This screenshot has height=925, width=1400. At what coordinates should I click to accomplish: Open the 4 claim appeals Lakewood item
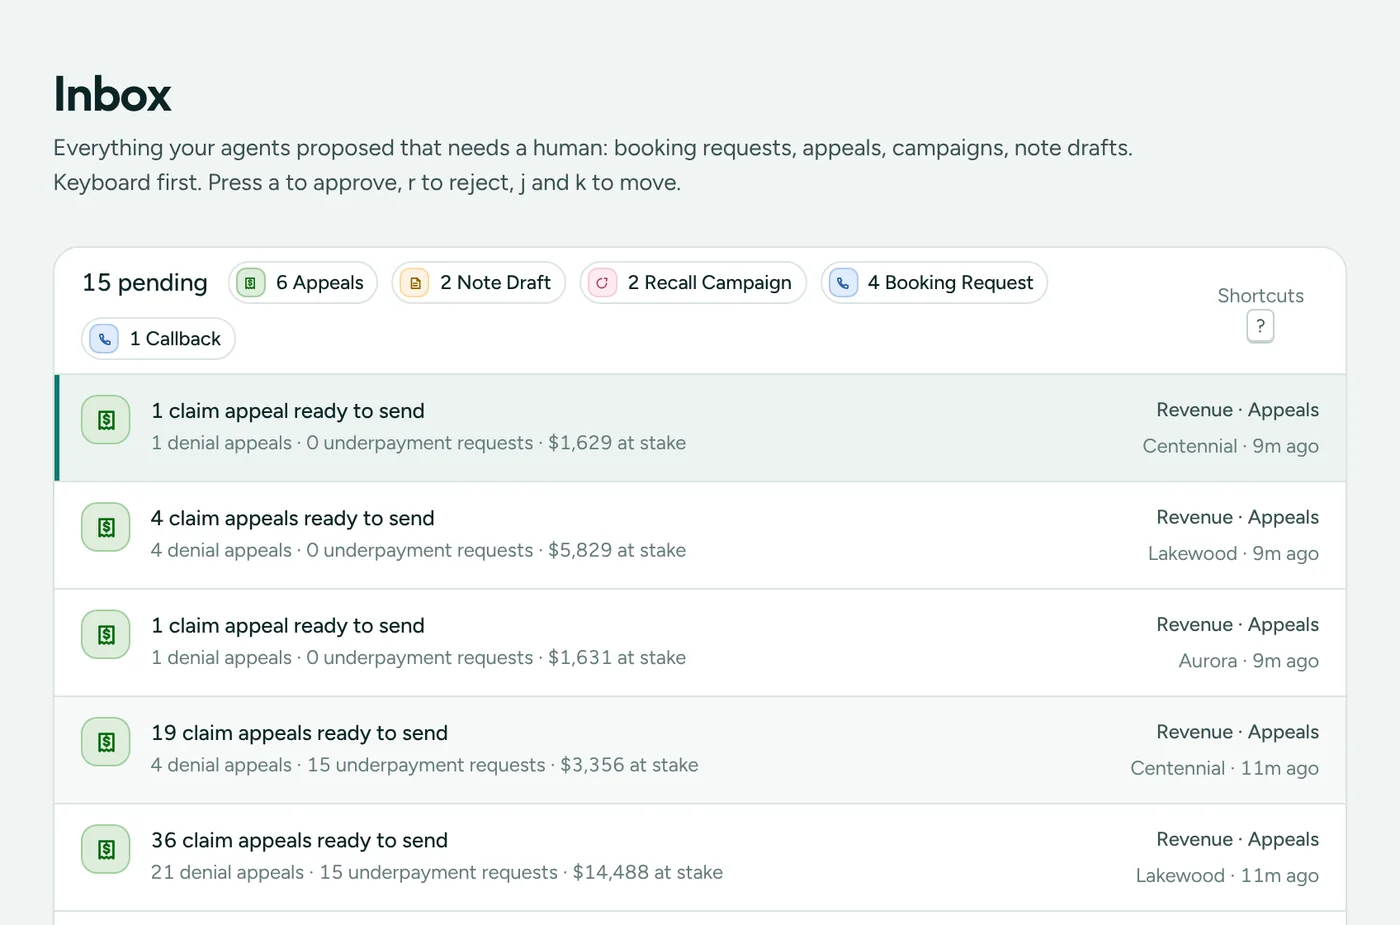coord(700,535)
